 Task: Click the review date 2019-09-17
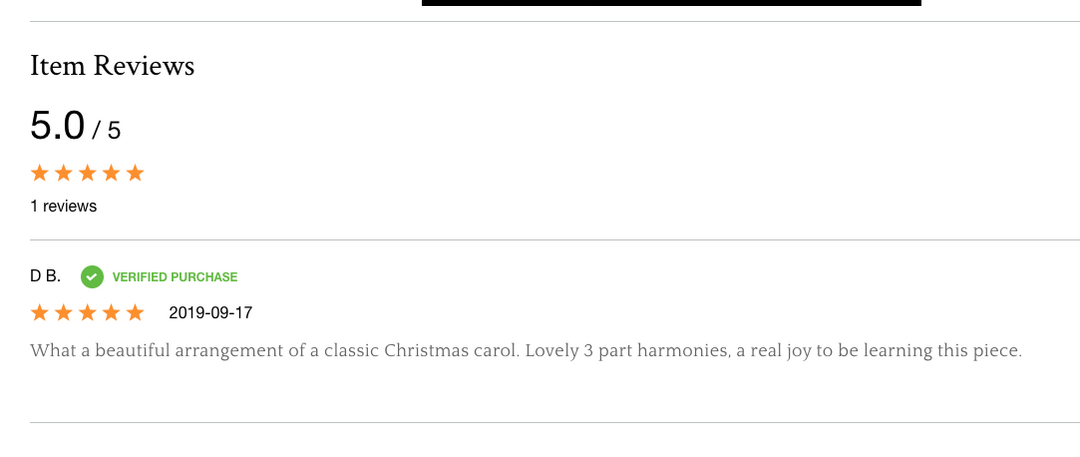pos(211,313)
